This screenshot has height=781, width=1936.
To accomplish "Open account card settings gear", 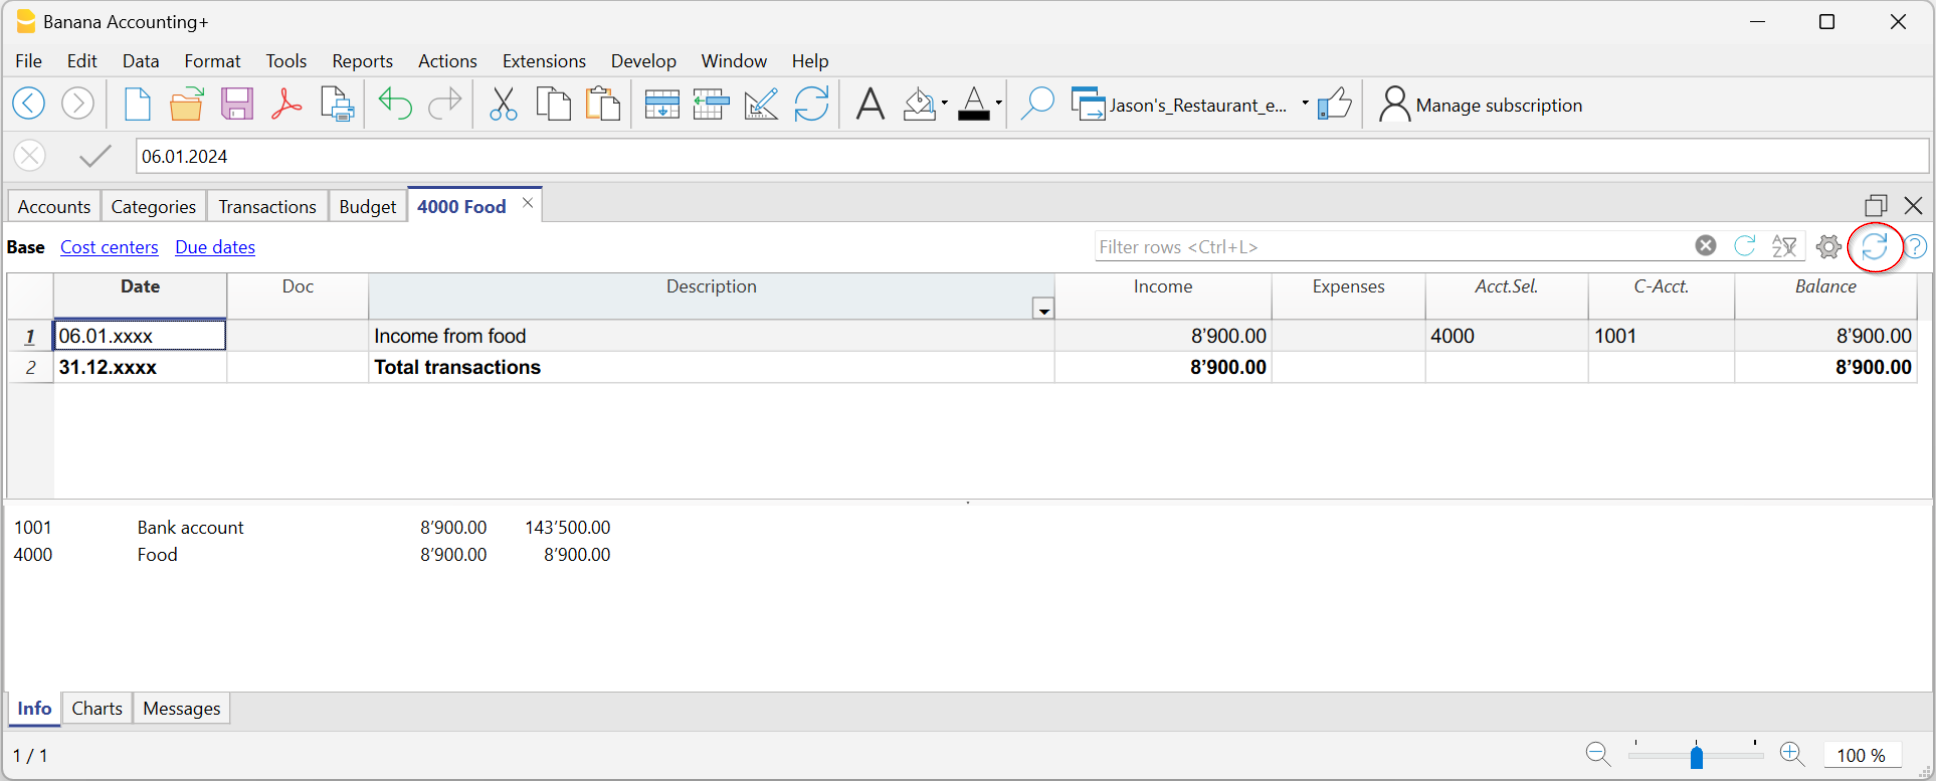I will [1828, 247].
